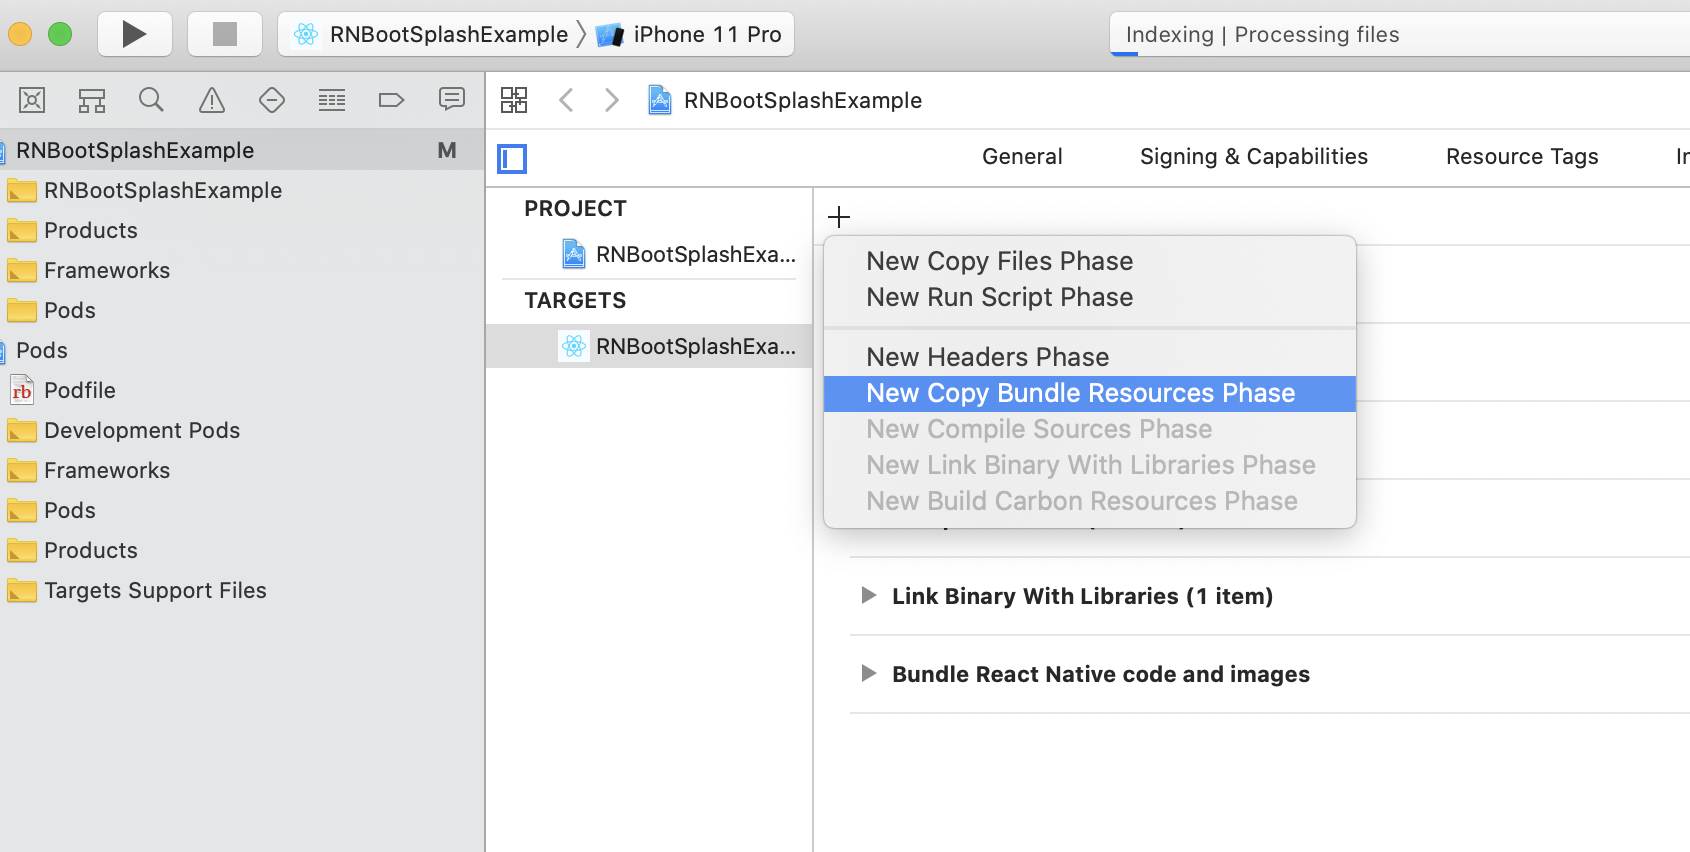
Task: Stop the current build
Action: pyautogui.click(x=224, y=33)
